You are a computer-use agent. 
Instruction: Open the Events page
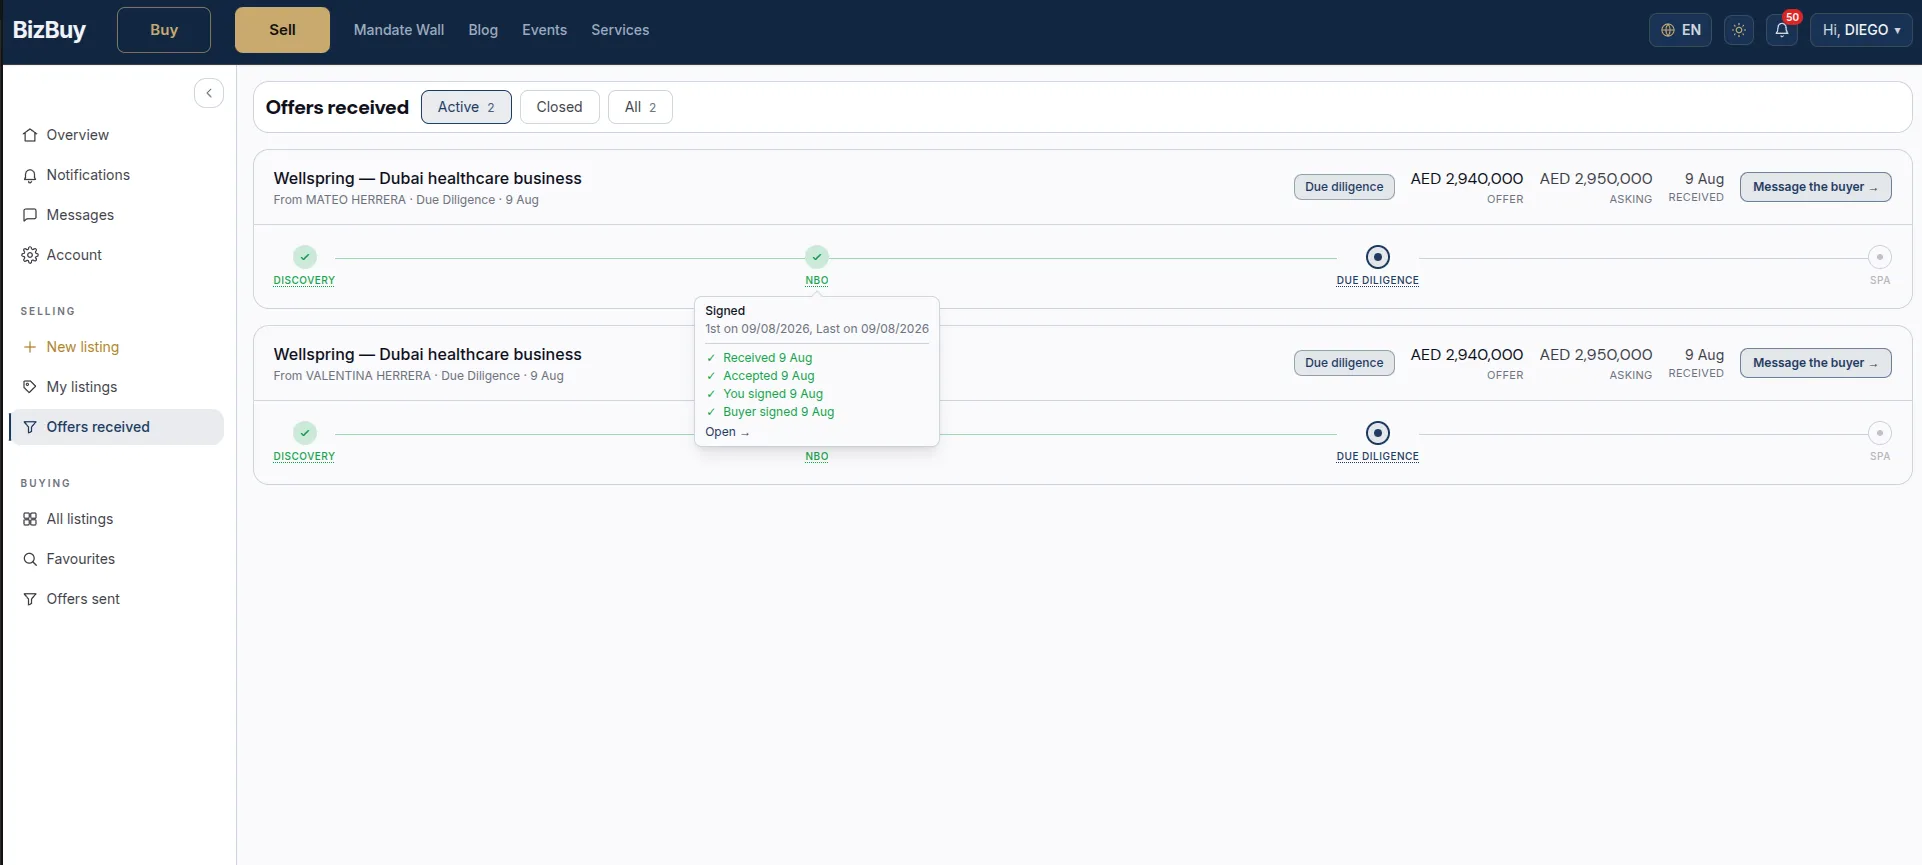click(544, 30)
